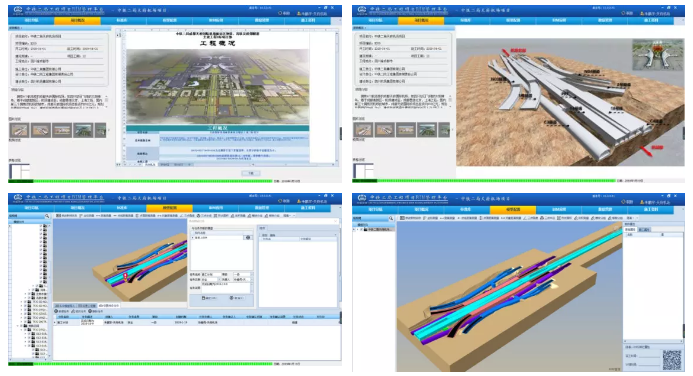Open first image thumbnail in top-left window gallery
This screenshot has height=376, width=693.
(x=19, y=130)
